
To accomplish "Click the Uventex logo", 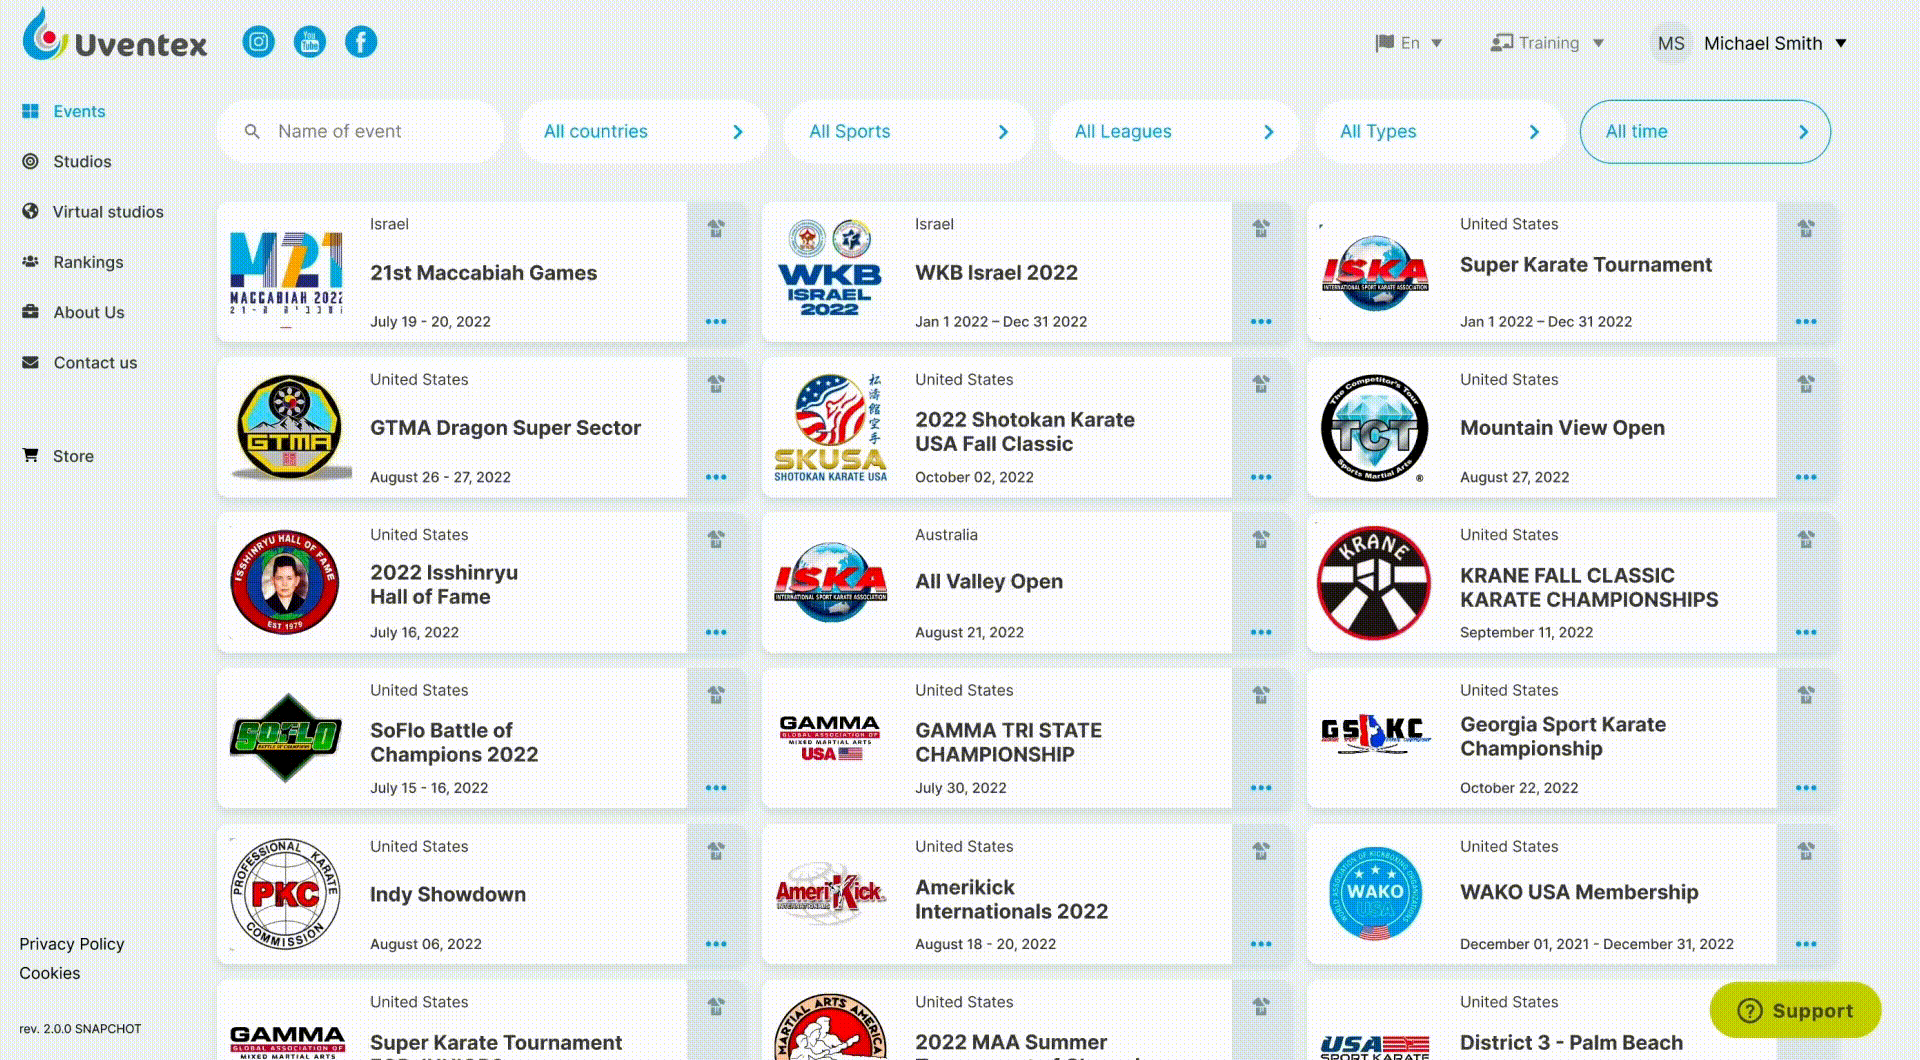I will point(115,37).
